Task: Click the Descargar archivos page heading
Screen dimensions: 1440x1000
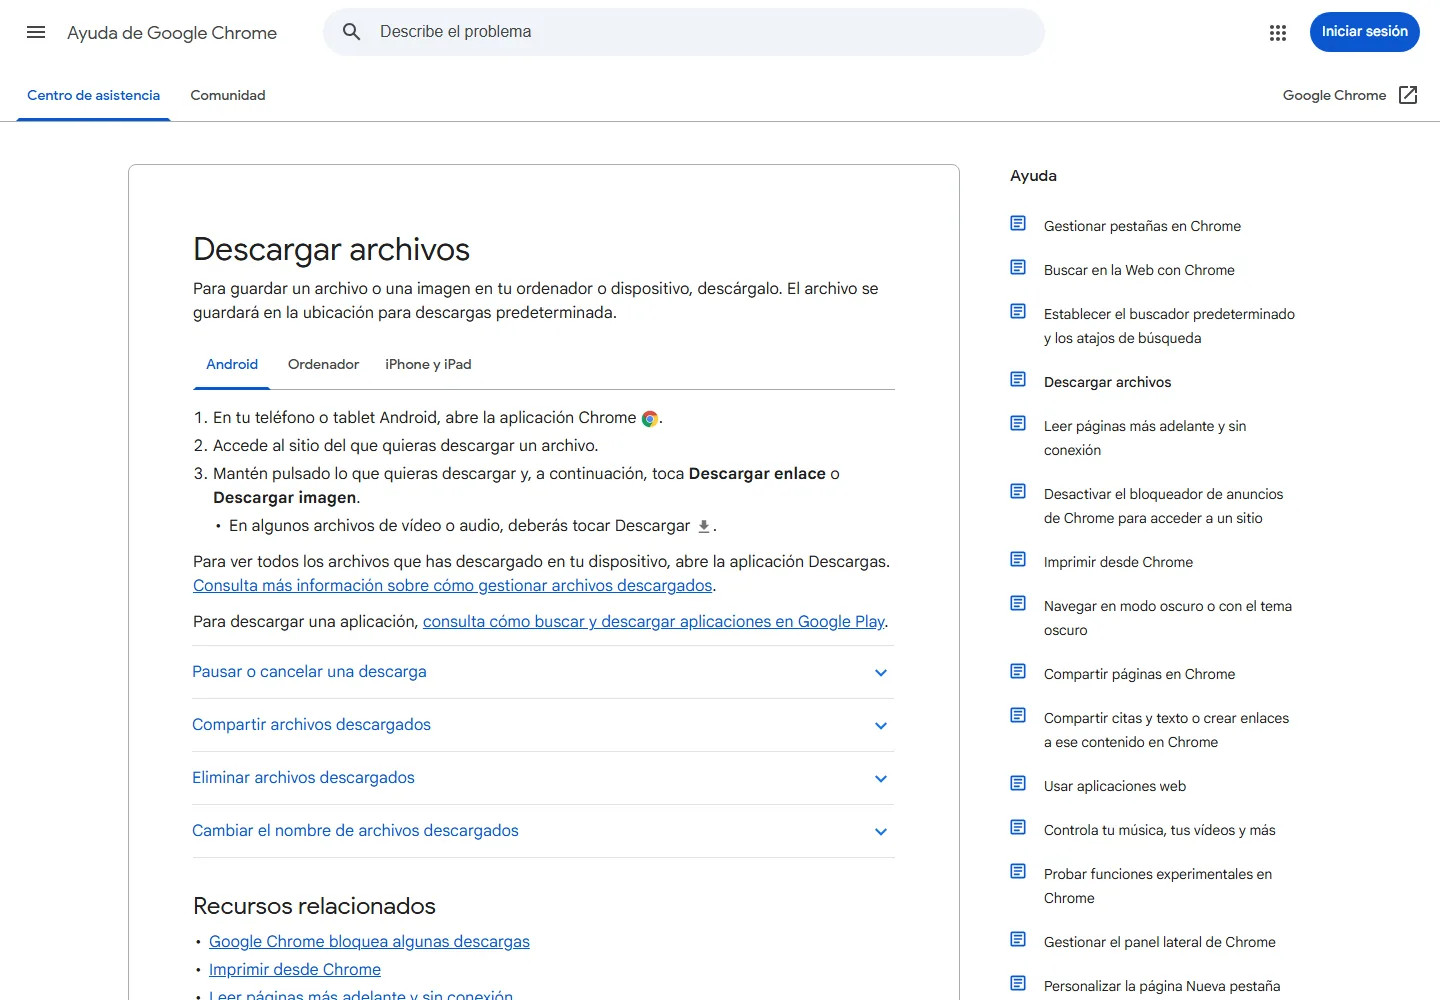Action: click(331, 249)
